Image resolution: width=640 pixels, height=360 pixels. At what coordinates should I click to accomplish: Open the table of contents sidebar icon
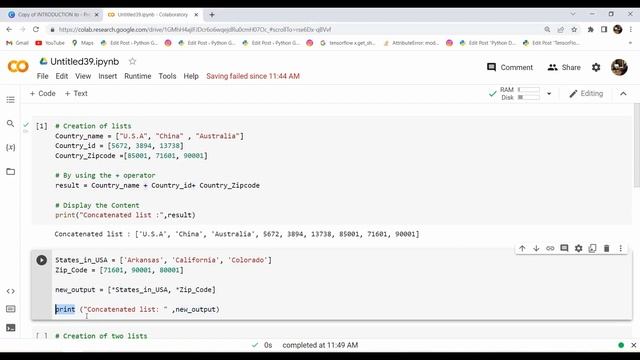point(11,100)
